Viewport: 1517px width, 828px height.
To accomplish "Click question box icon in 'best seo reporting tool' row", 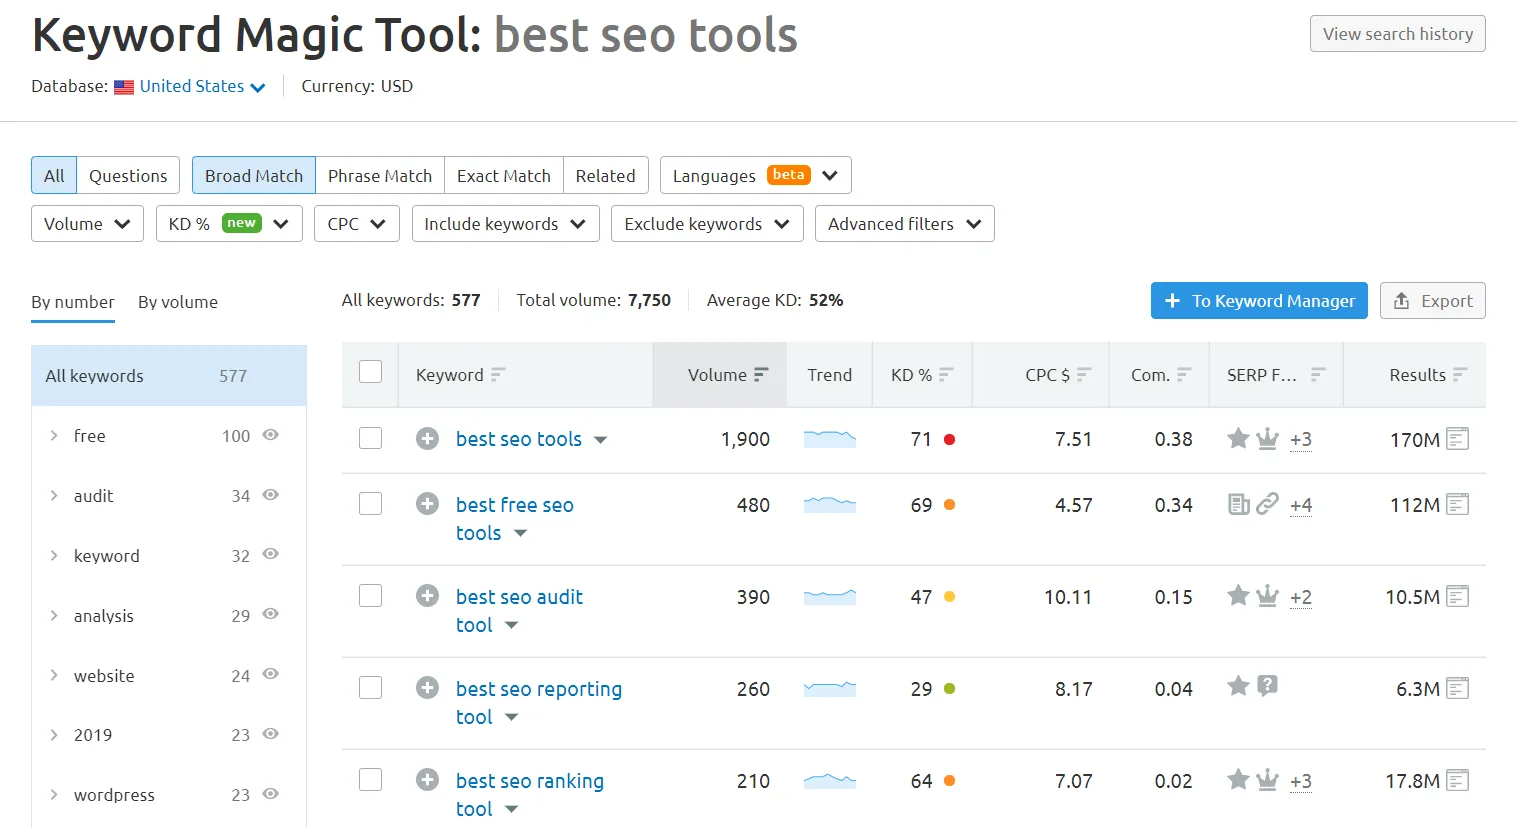I will (1267, 686).
